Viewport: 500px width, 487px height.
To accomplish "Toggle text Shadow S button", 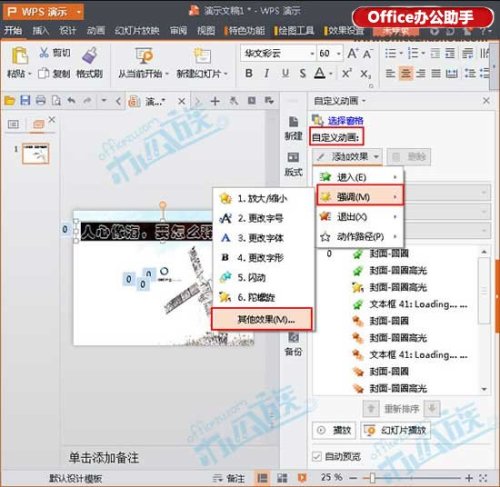I will 302,73.
